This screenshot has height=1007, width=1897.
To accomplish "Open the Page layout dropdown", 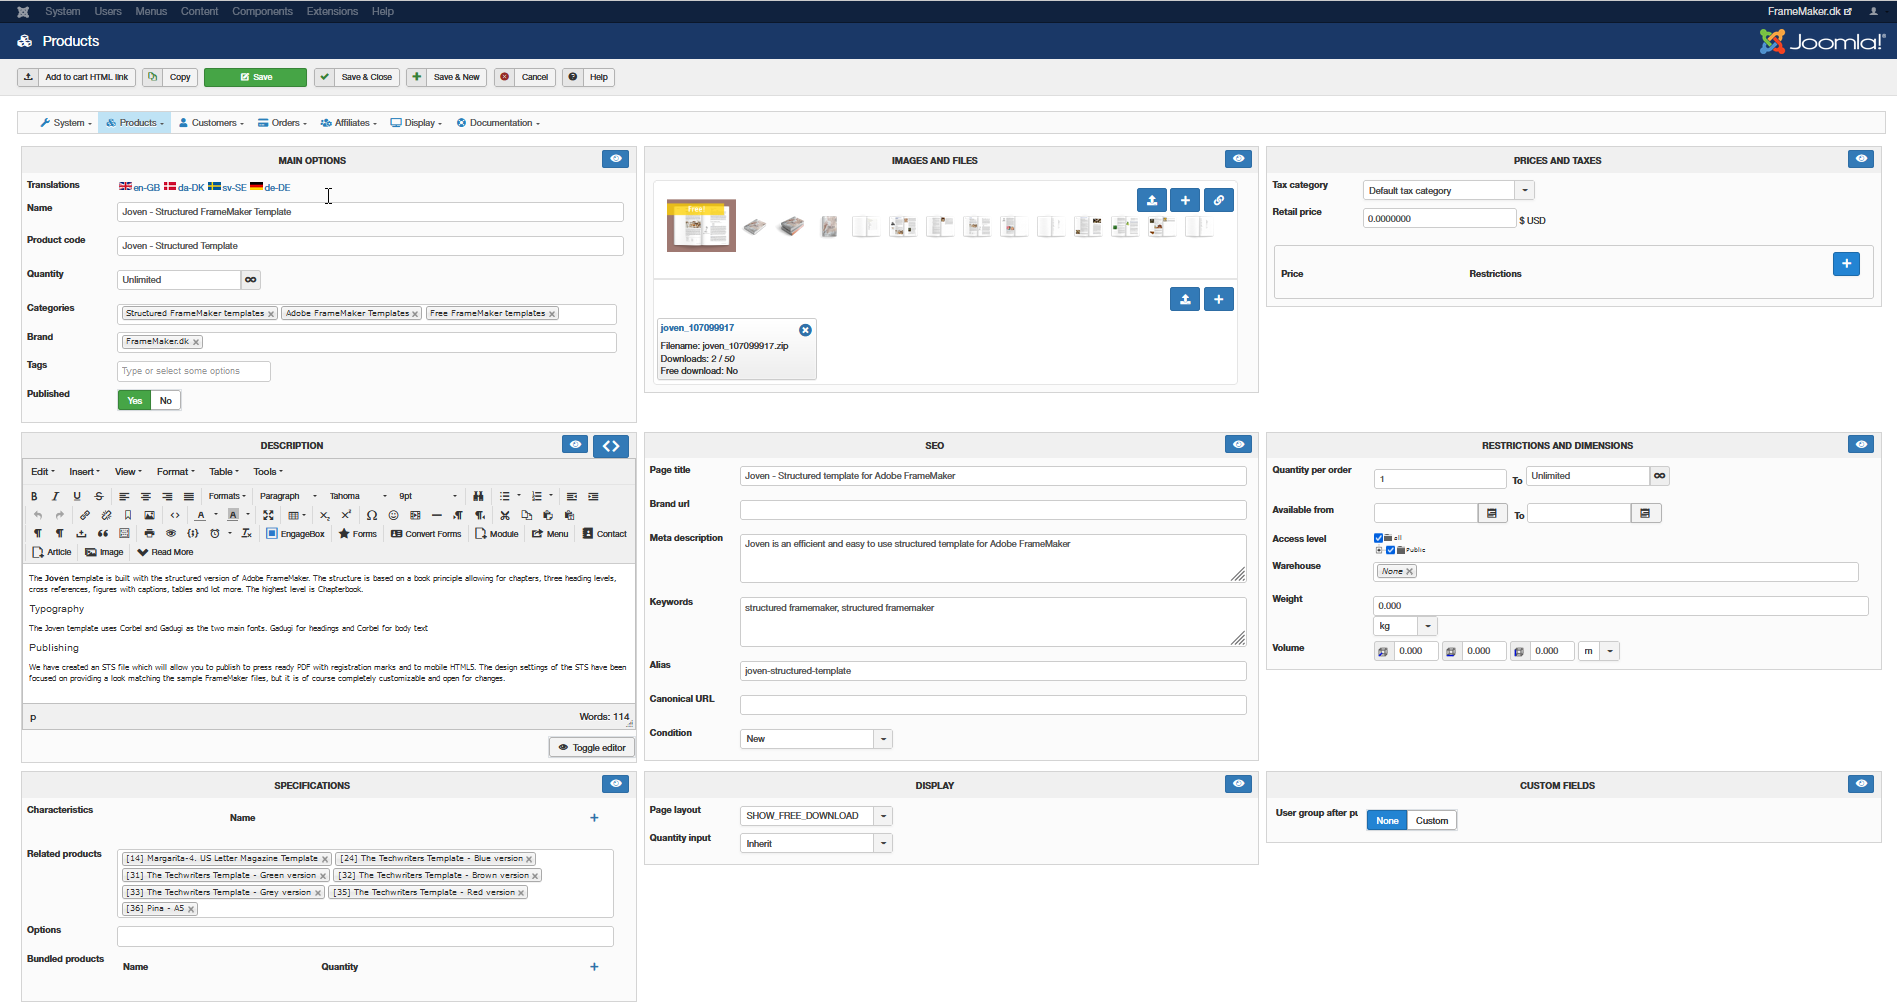I will coord(816,816).
